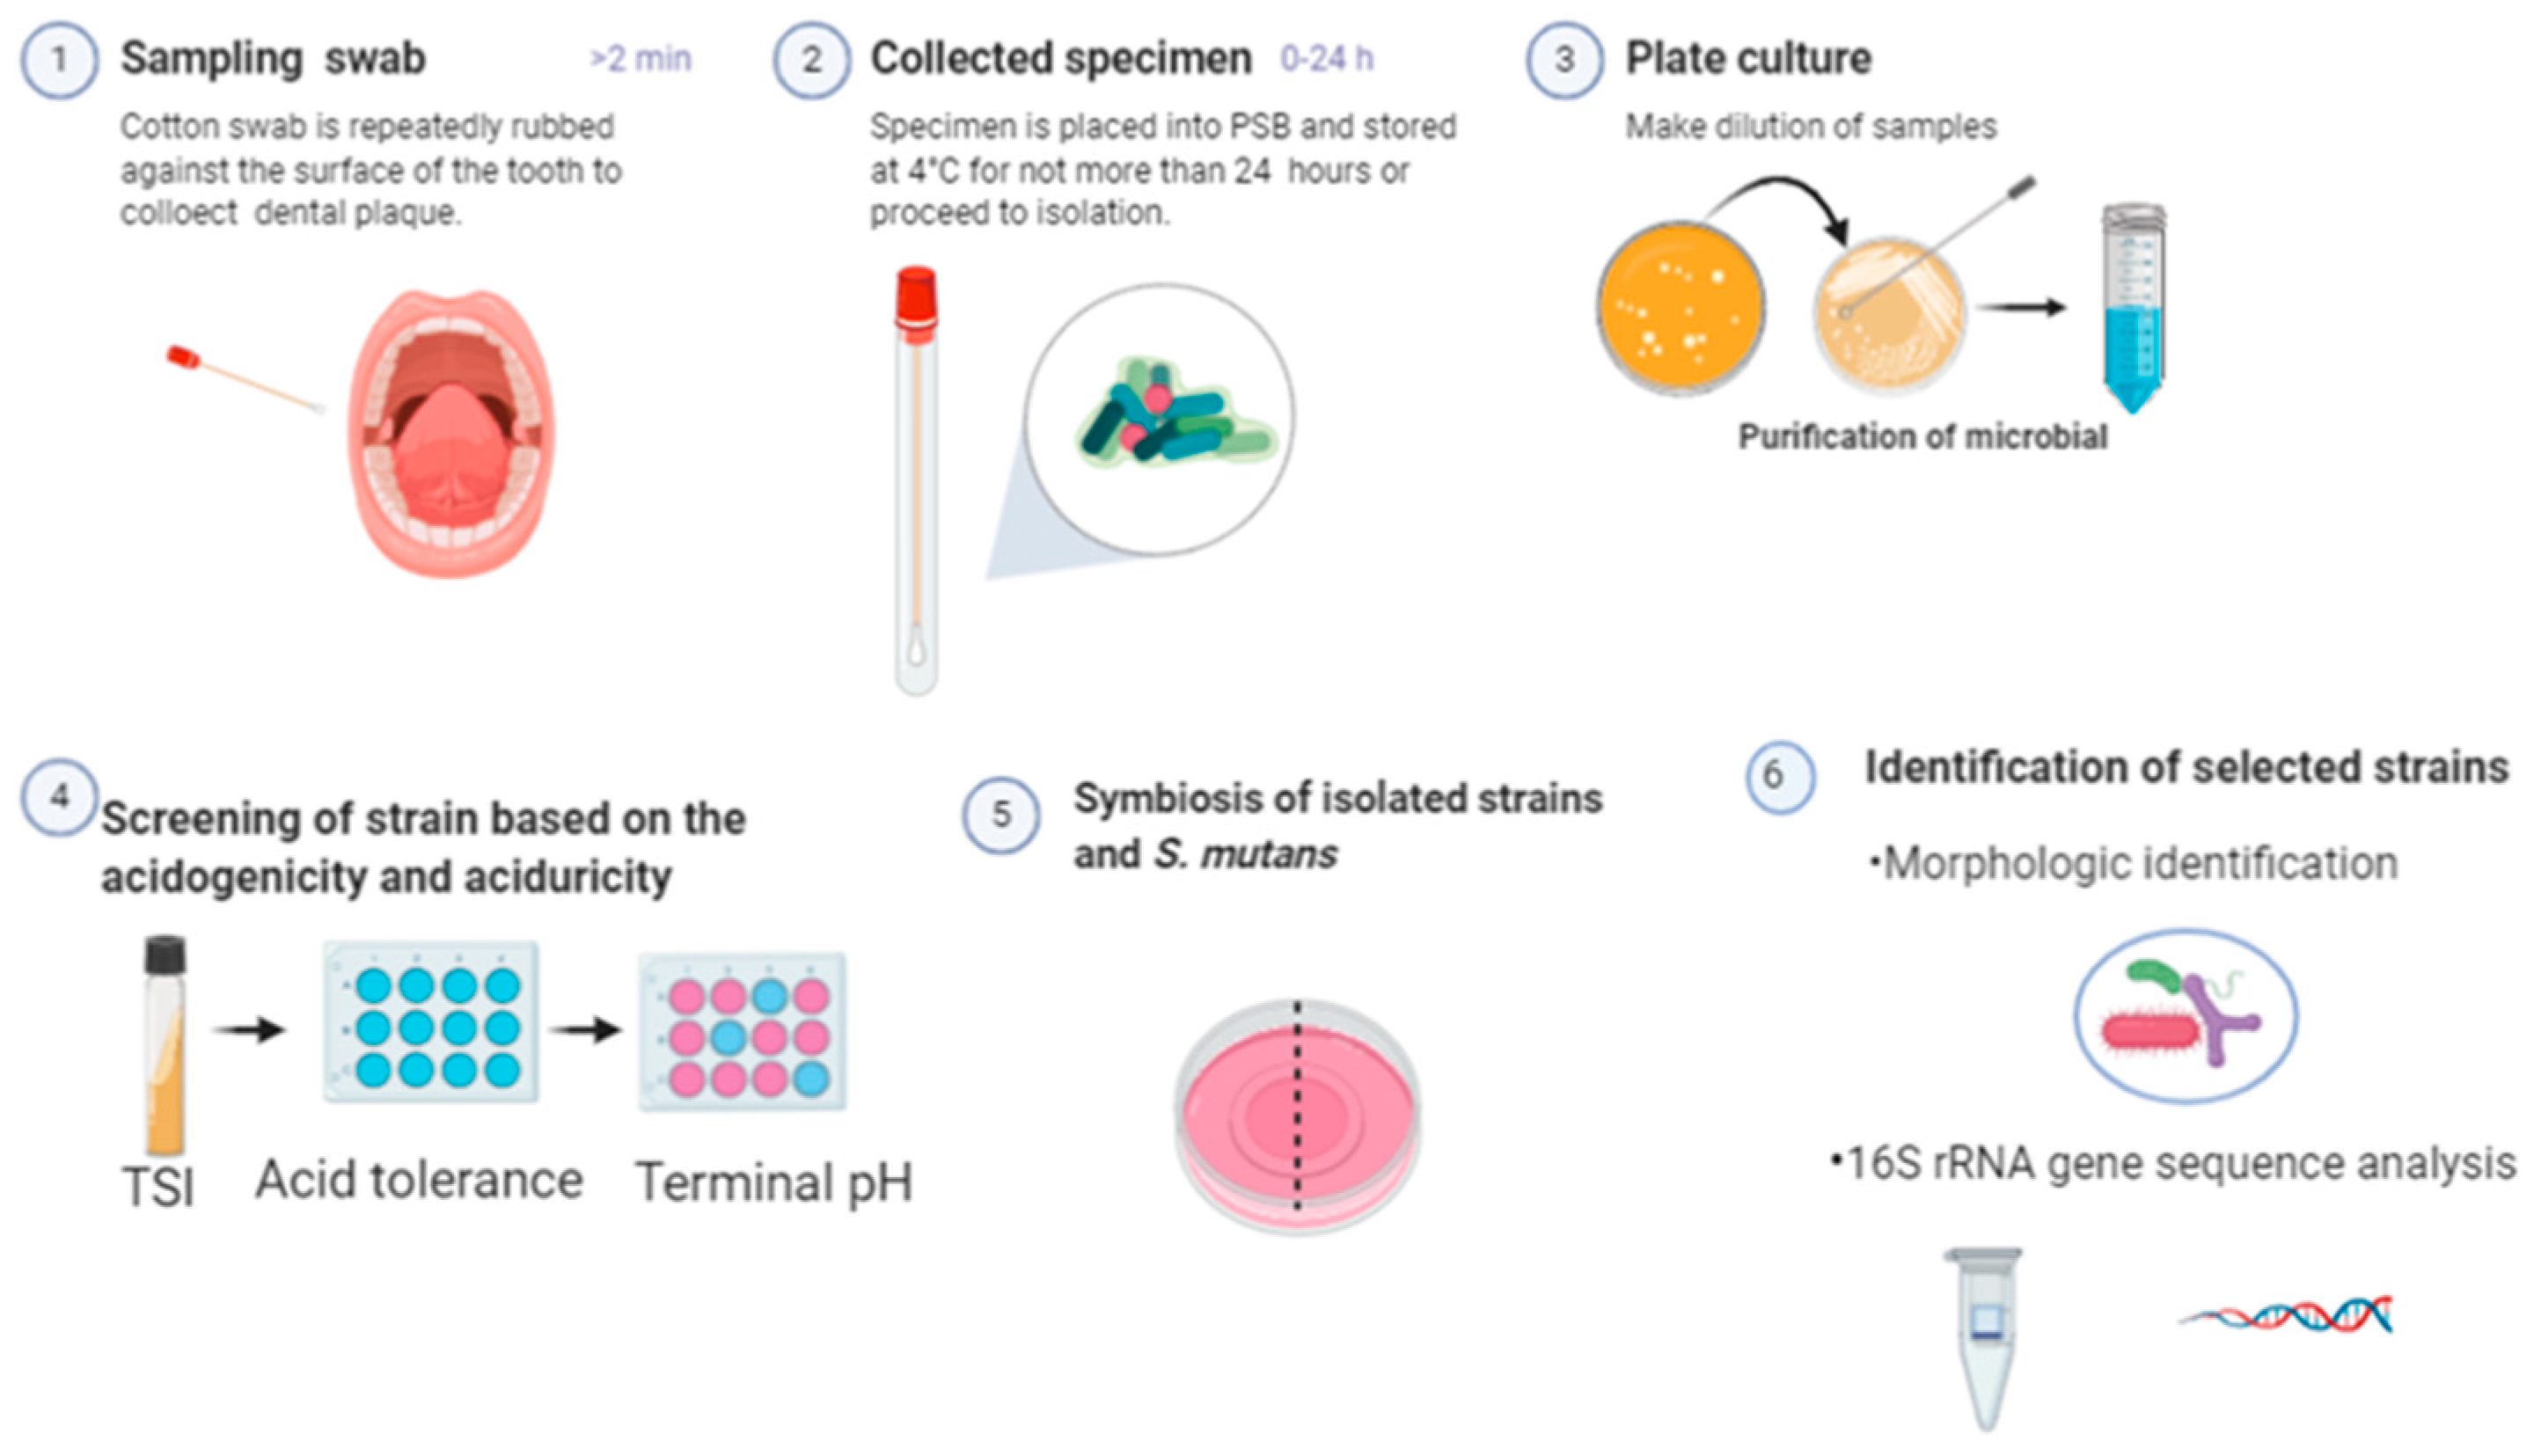Click the step 6 numbered circle
The width and height of the screenshot is (2534, 1456).
pos(1780,776)
